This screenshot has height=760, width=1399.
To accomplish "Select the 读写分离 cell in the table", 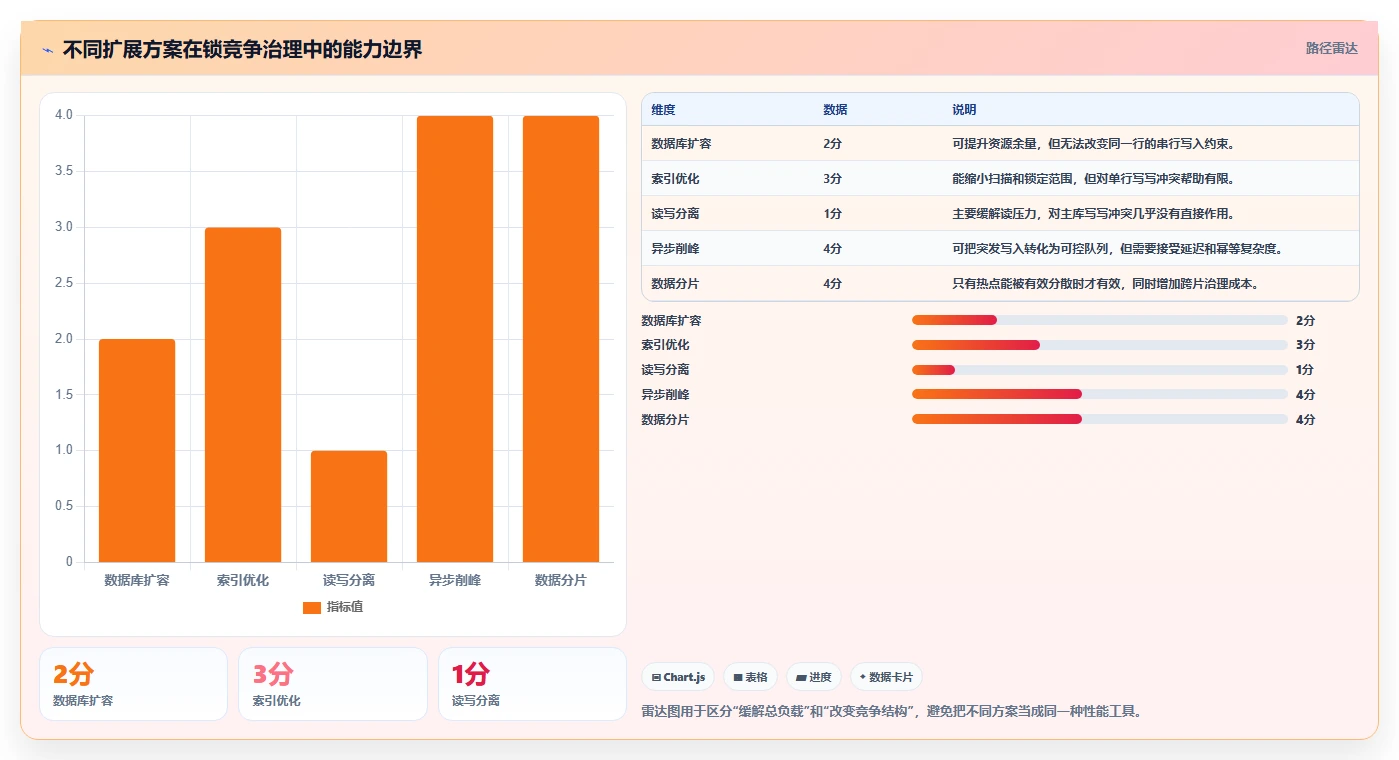I will coord(675,214).
